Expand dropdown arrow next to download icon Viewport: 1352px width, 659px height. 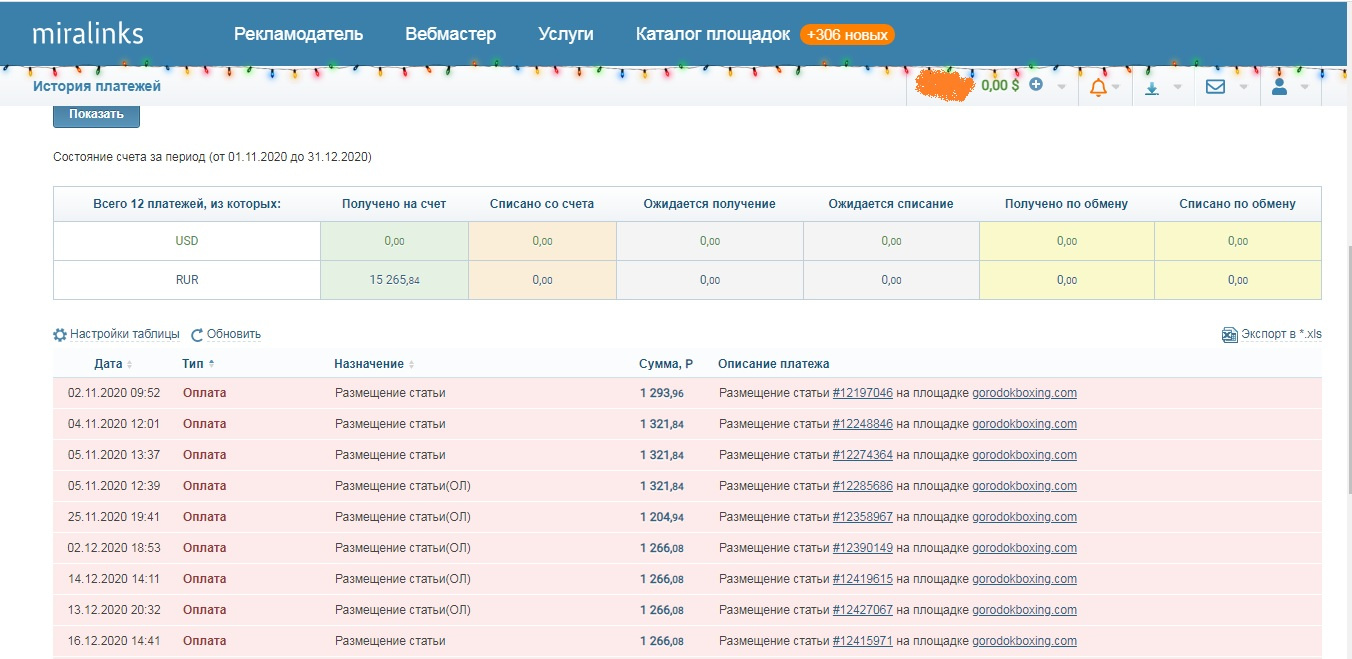click(x=1177, y=87)
